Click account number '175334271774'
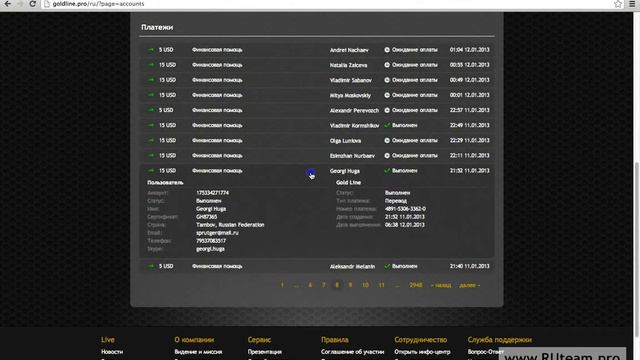The width and height of the screenshot is (640, 360). pyautogui.click(x=212, y=193)
